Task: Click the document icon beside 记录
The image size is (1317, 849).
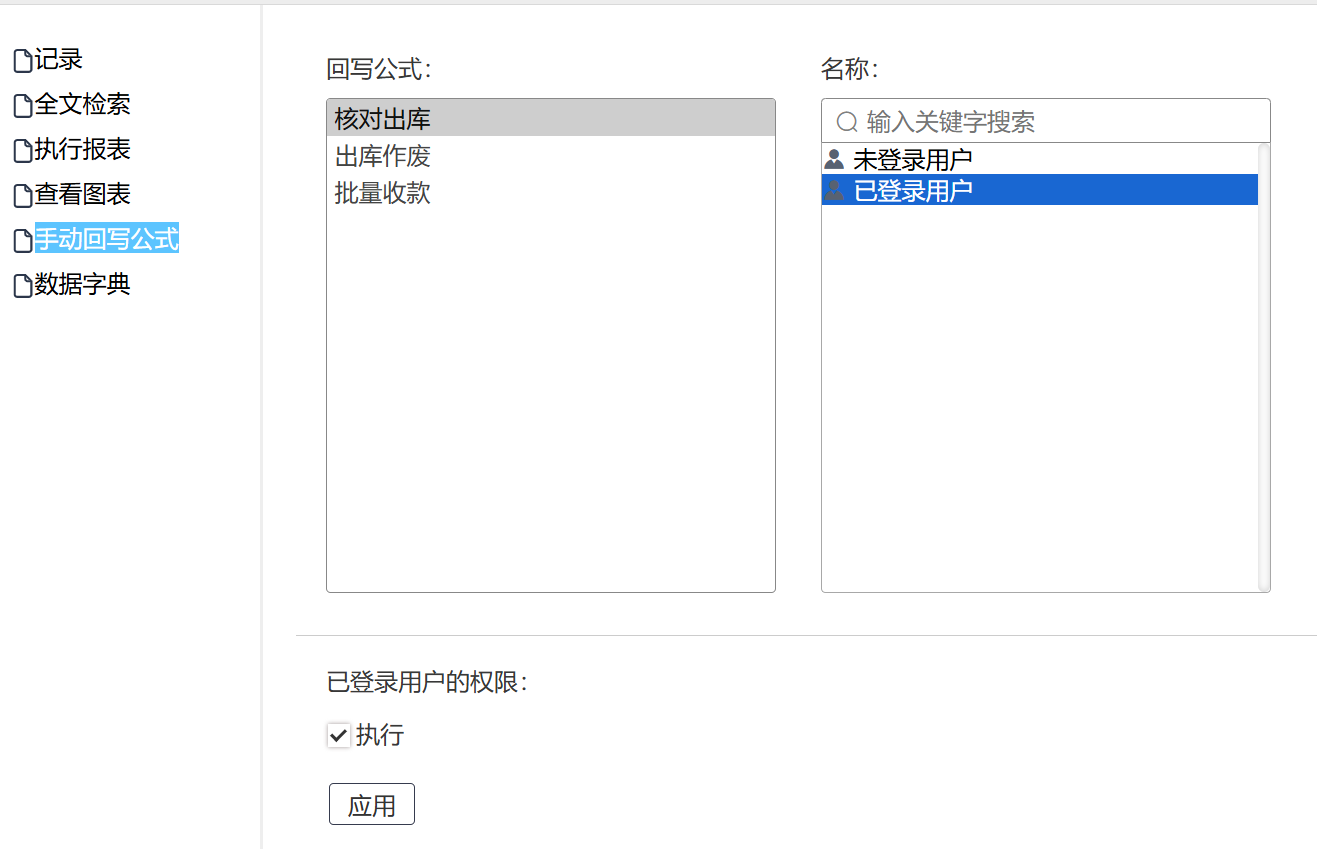Action: tap(22, 61)
